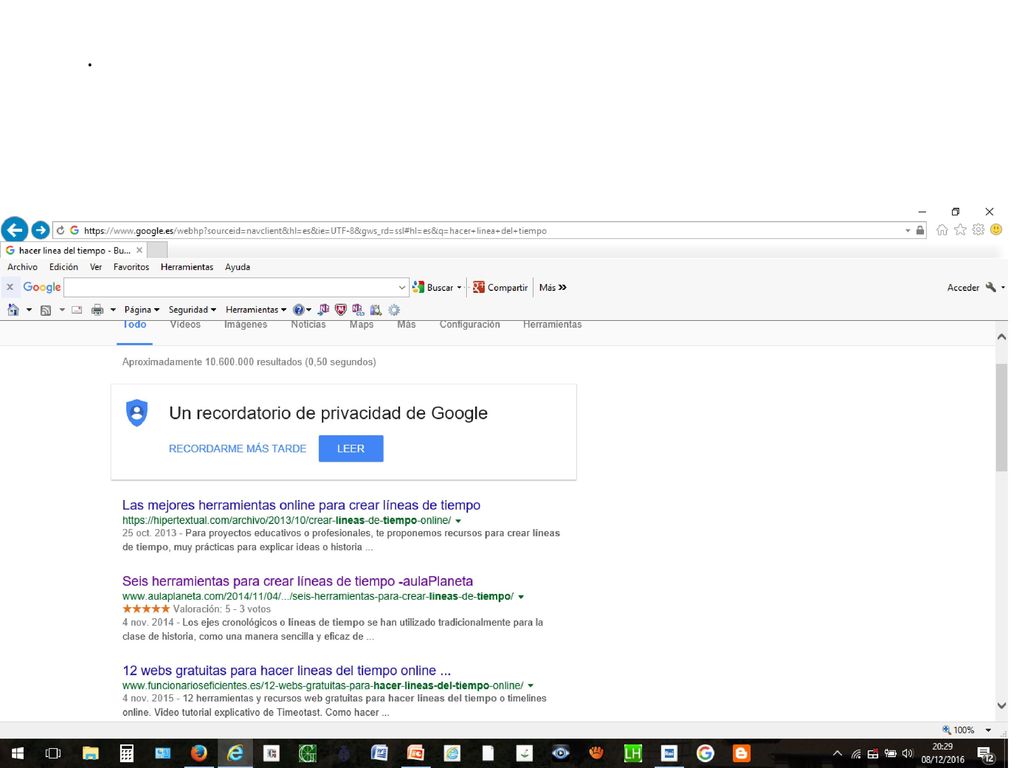Show hidden system tray icons chevron
The image size is (1024, 768).
837,754
